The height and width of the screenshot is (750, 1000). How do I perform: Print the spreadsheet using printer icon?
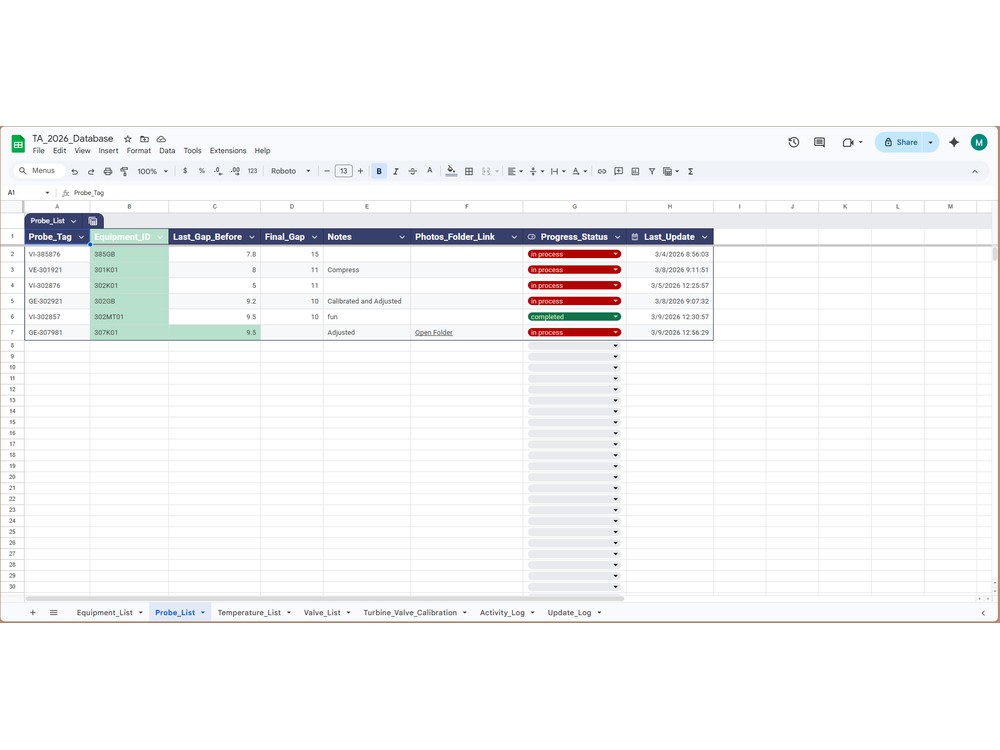(108, 172)
